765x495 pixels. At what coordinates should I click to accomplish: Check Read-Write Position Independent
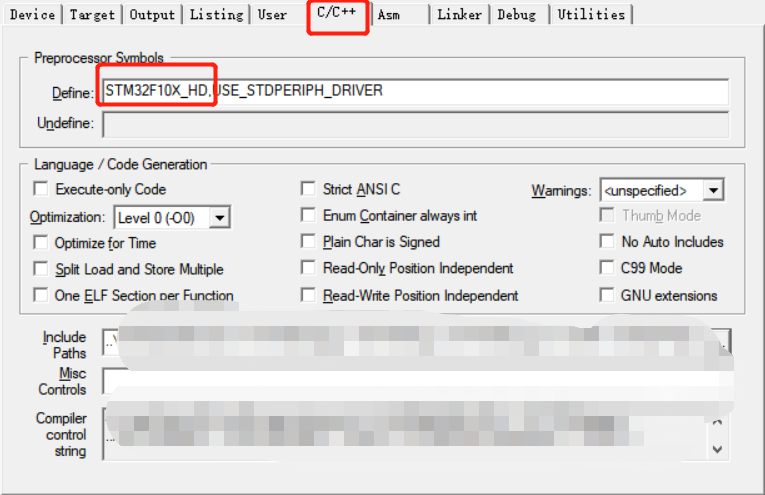(x=308, y=295)
